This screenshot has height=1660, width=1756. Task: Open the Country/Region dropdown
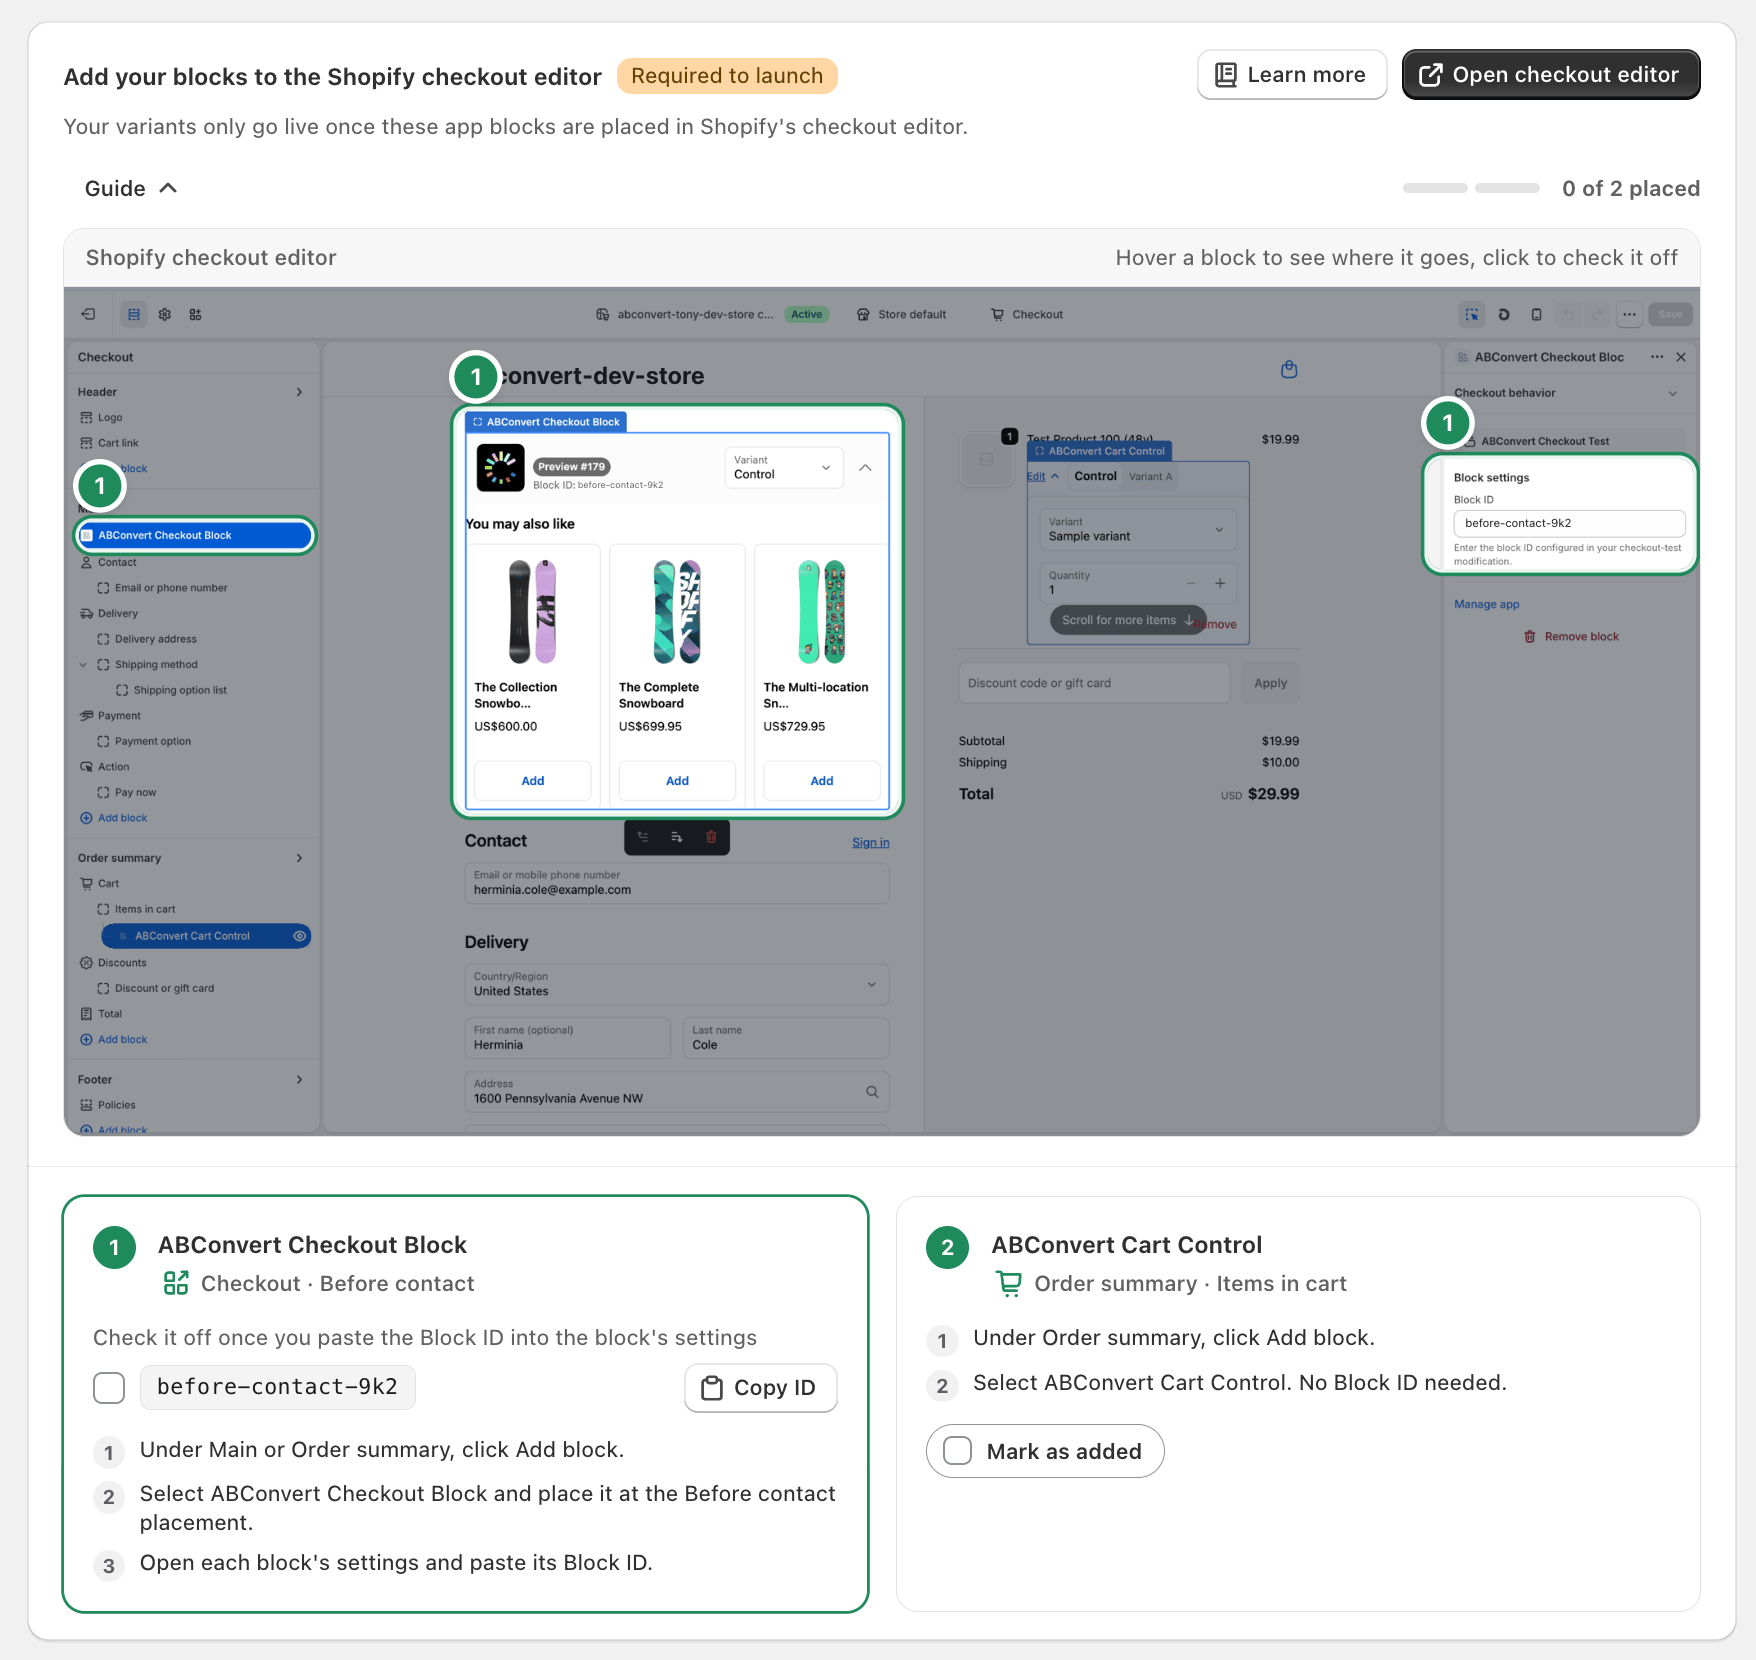point(676,984)
